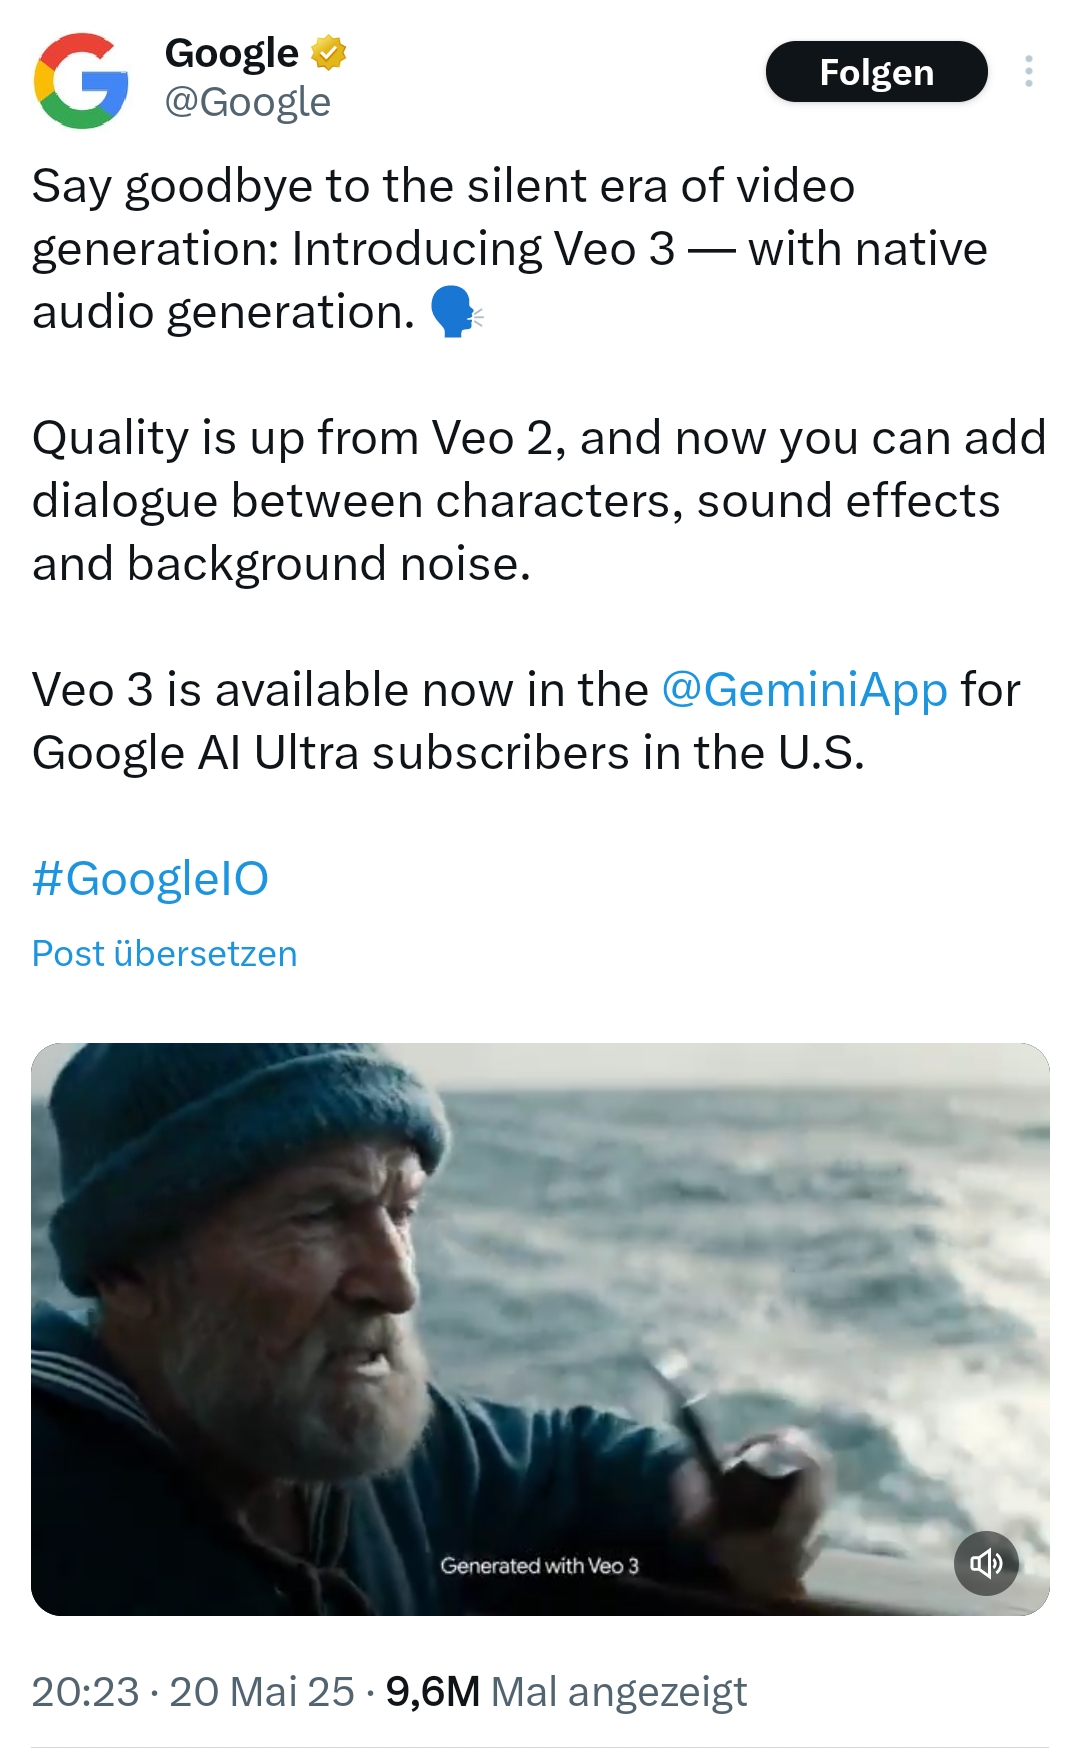Image resolution: width=1080 pixels, height=1756 pixels.
Task: Click the Generated with Veo 3 caption
Action: point(539,1566)
